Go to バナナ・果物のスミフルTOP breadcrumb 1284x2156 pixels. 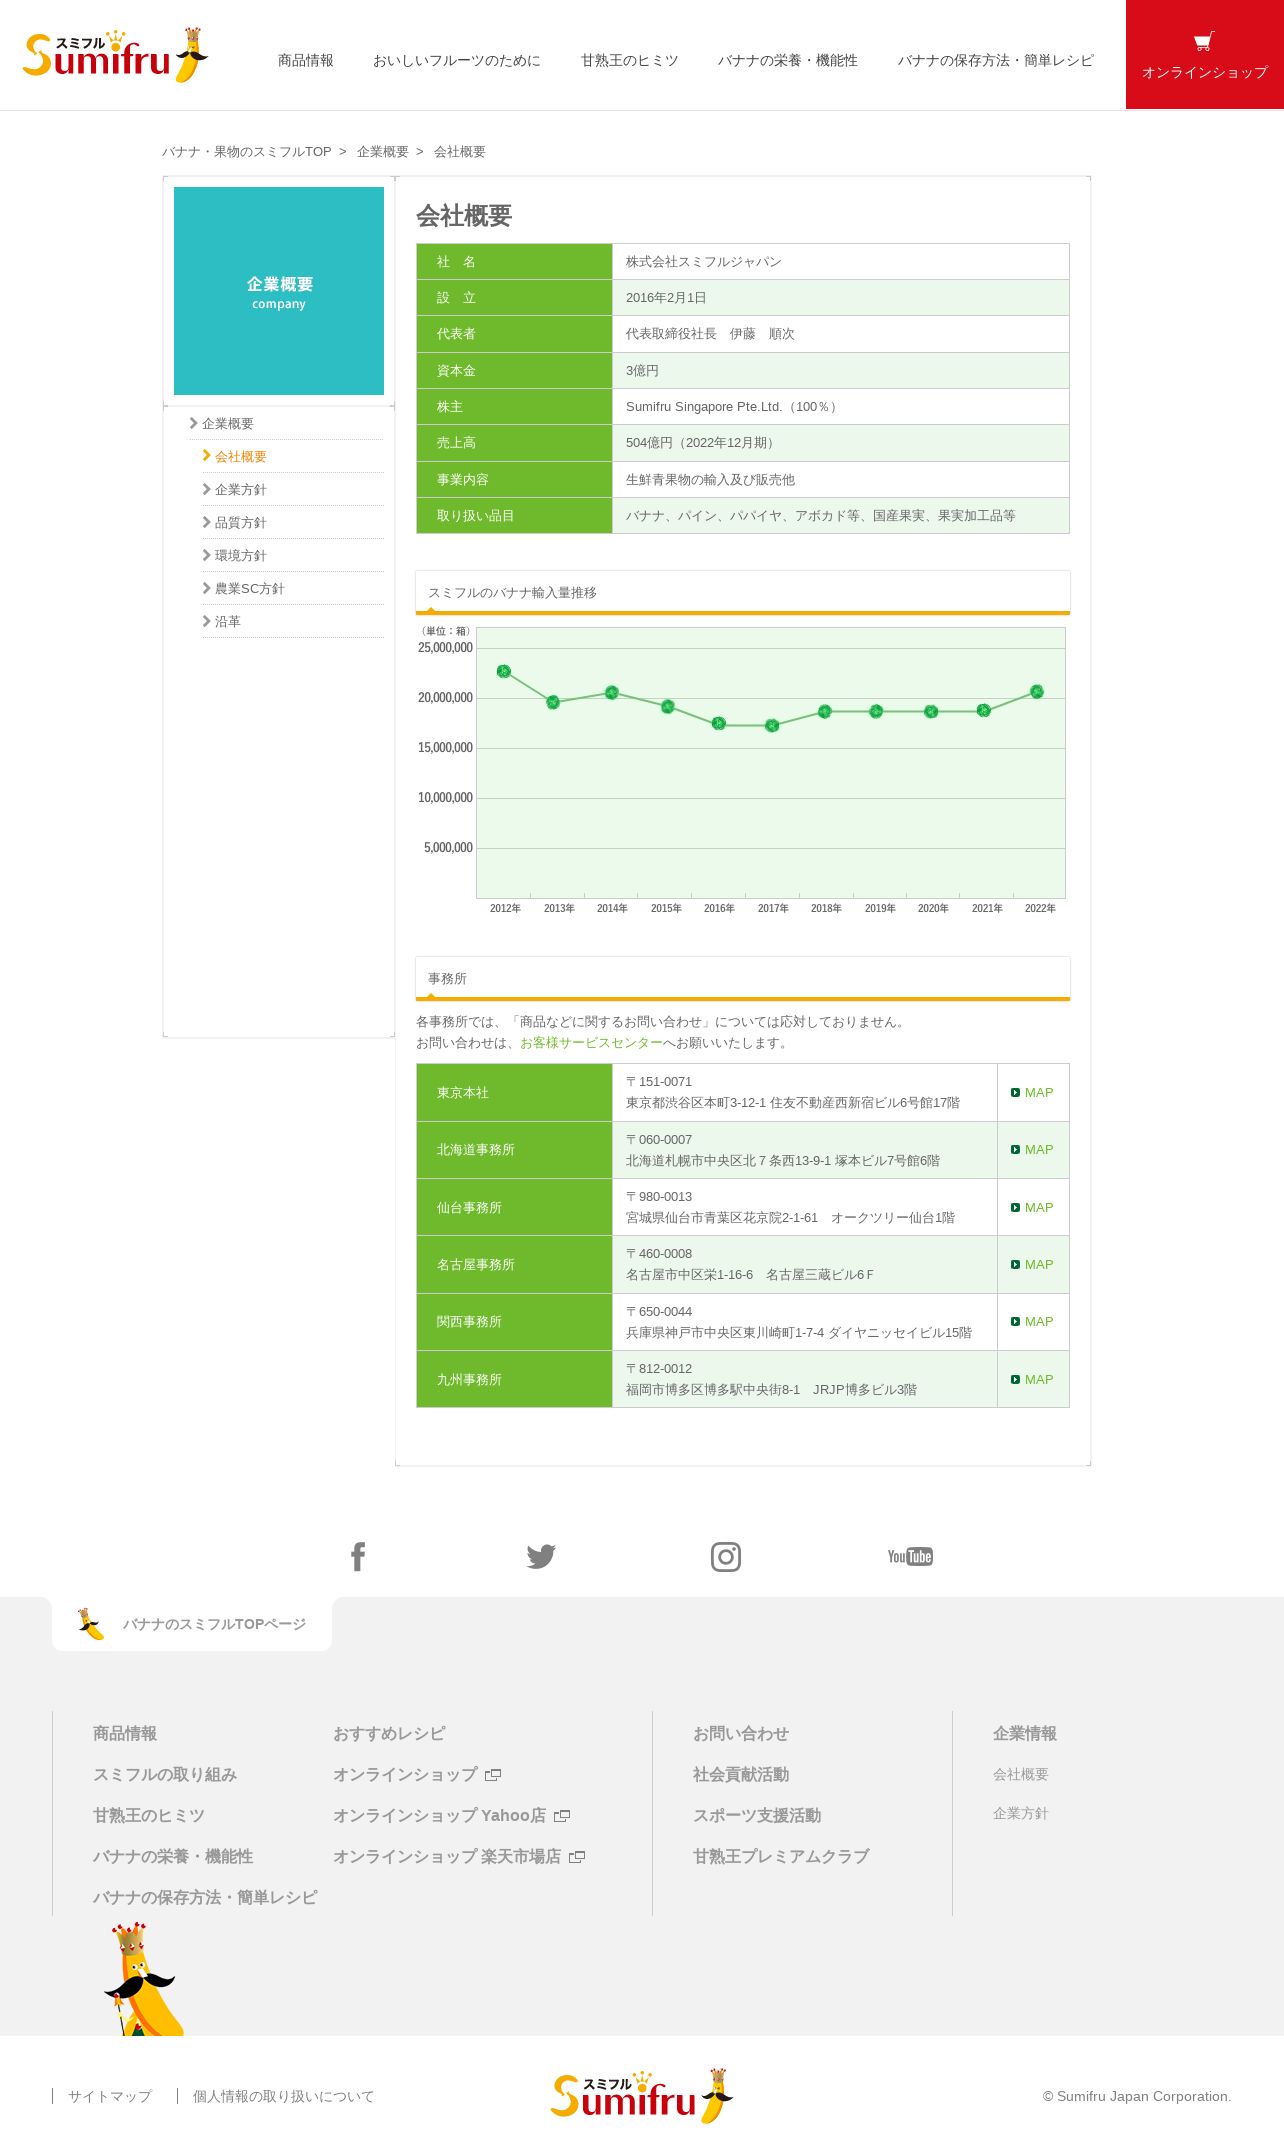(247, 152)
